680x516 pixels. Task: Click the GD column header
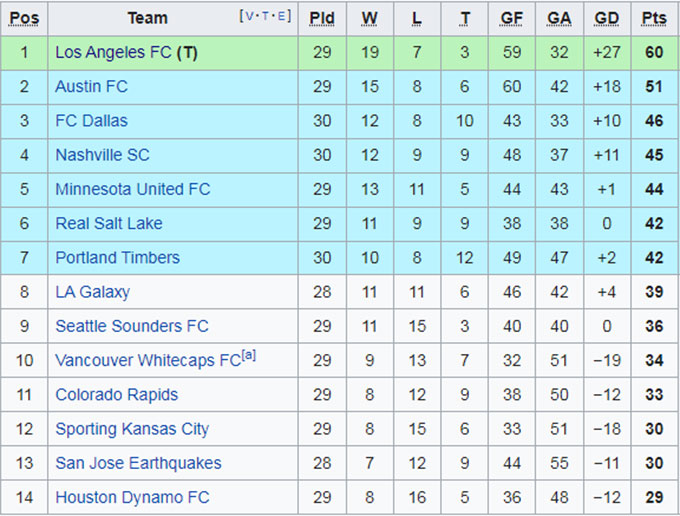(x=606, y=18)
